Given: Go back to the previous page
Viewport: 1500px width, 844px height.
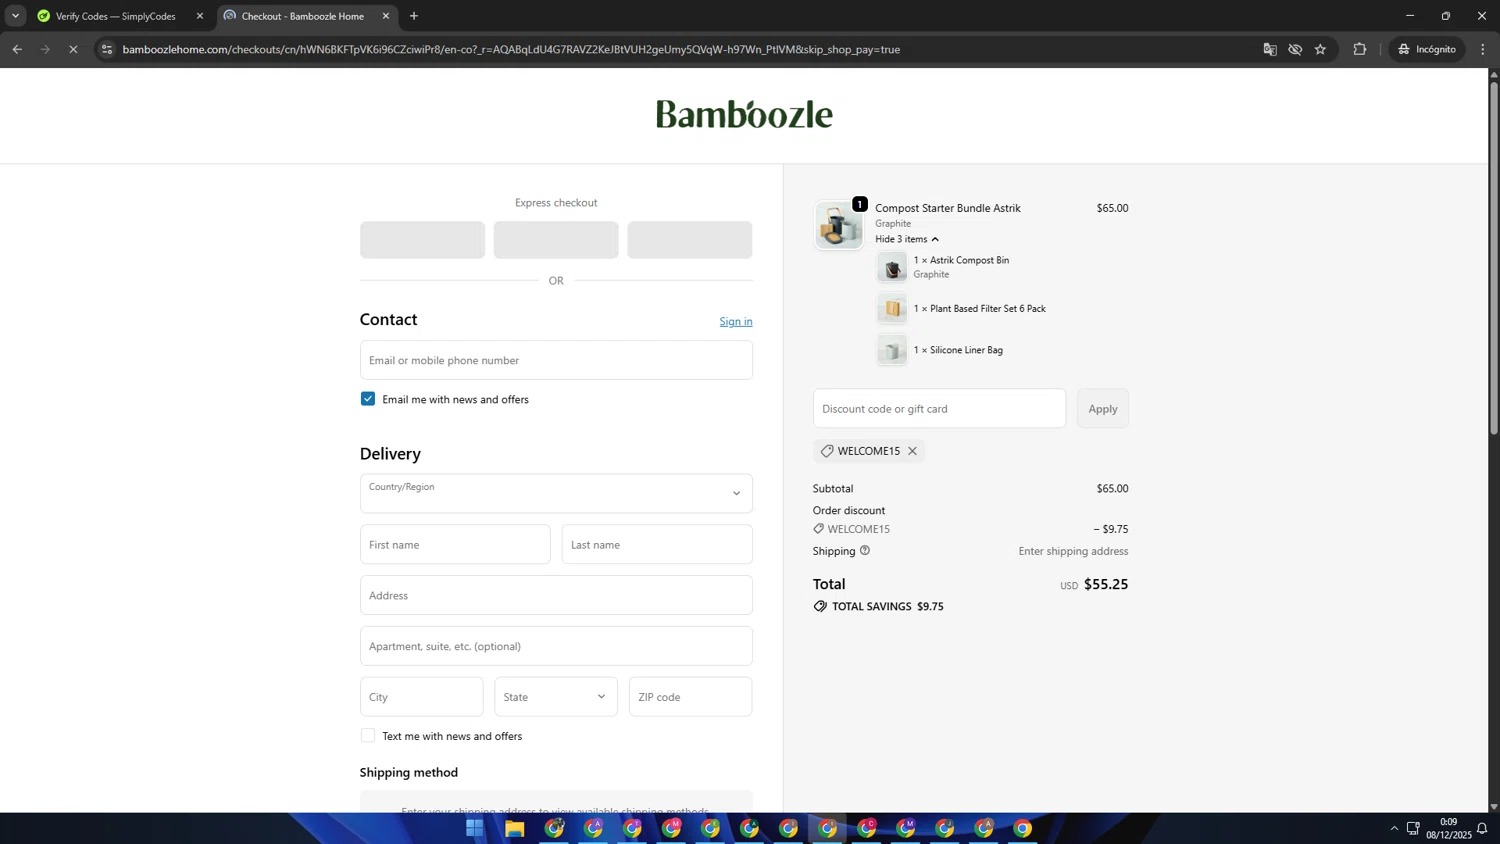Looking at the screenshot, I should point(17,49).
